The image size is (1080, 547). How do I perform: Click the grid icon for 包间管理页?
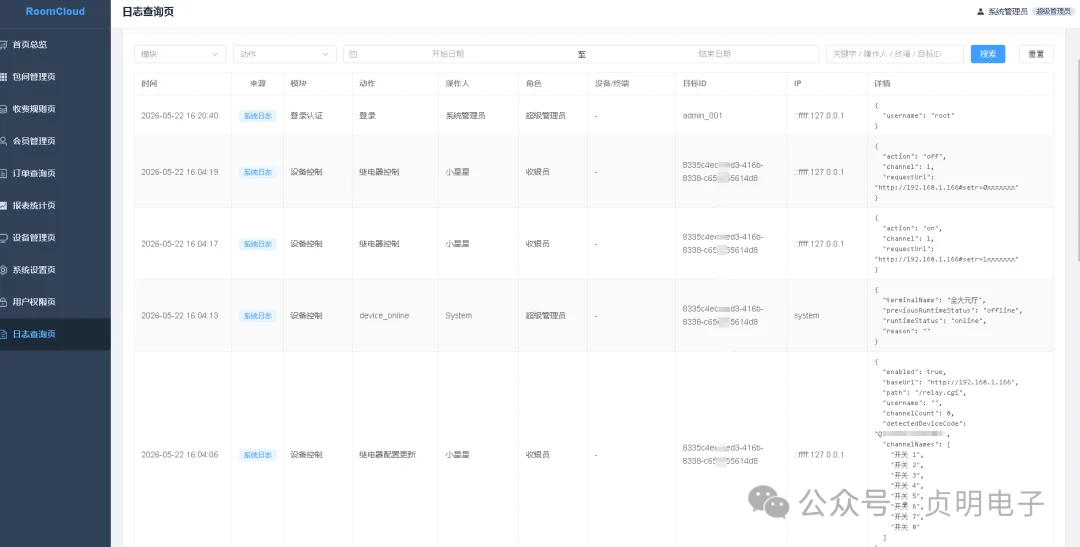click(x=3, y=77)
